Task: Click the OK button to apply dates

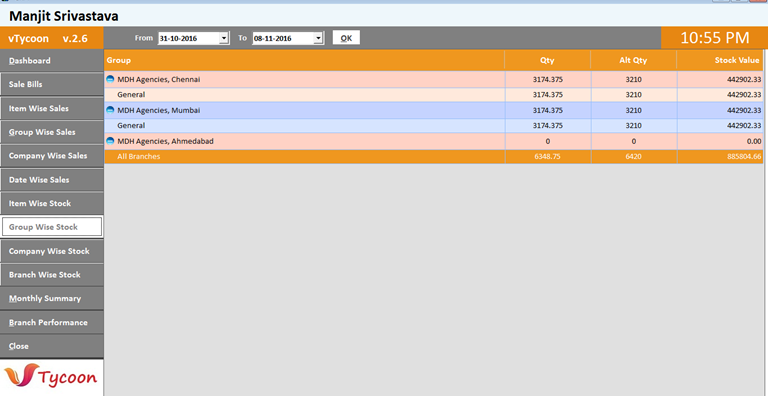Action: click(x=346, y=38)
